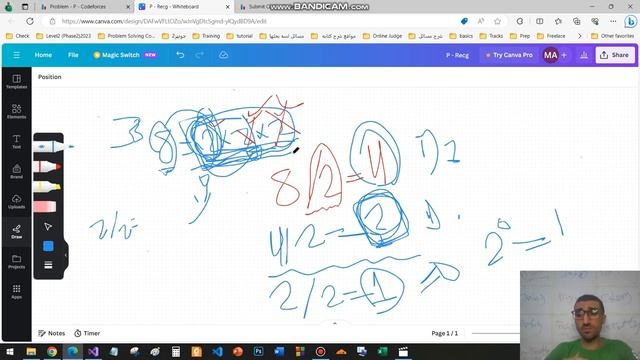The height and width of the screenshot is (360, 640).
Task: Open the Uploads panel in the sidebar
Action: 16,202
